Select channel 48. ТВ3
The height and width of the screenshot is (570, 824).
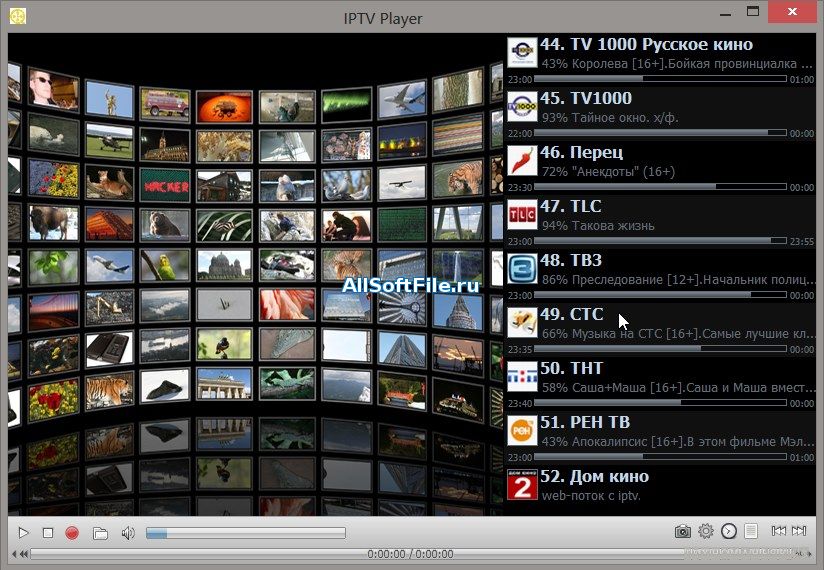(x=661, y=276)
